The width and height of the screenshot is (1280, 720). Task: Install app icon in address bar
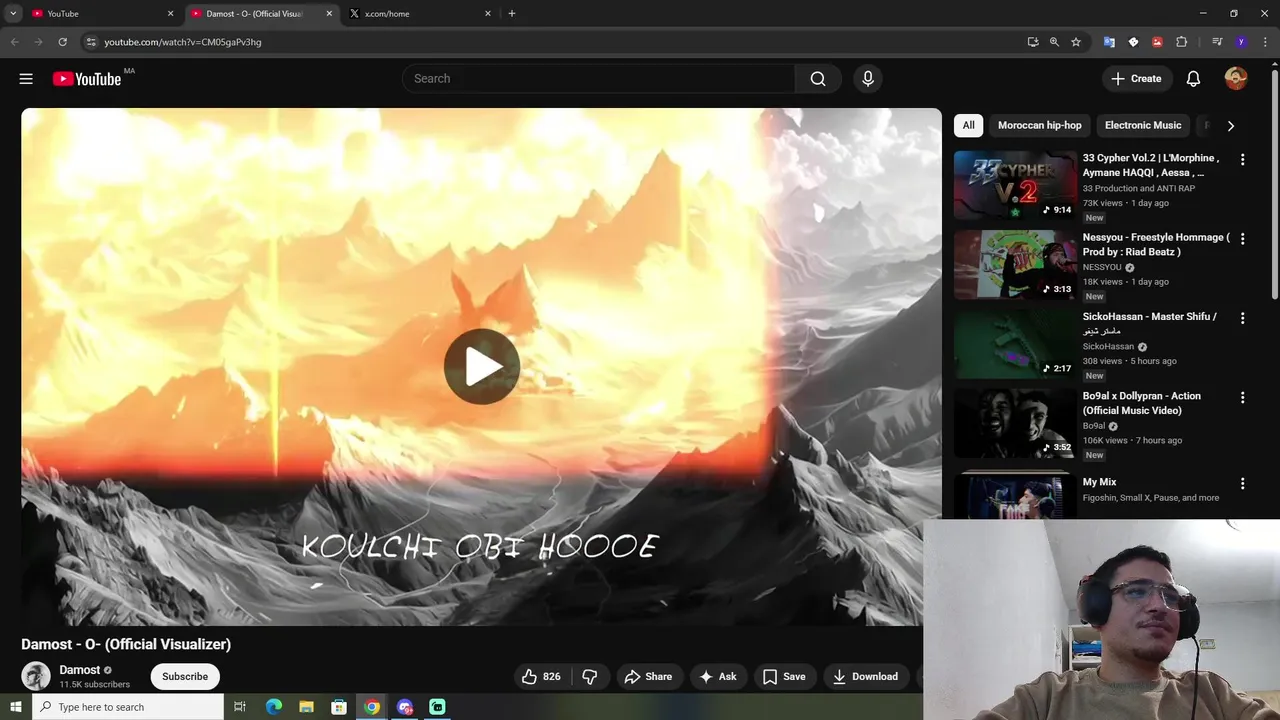click(x=1033, y=42)
